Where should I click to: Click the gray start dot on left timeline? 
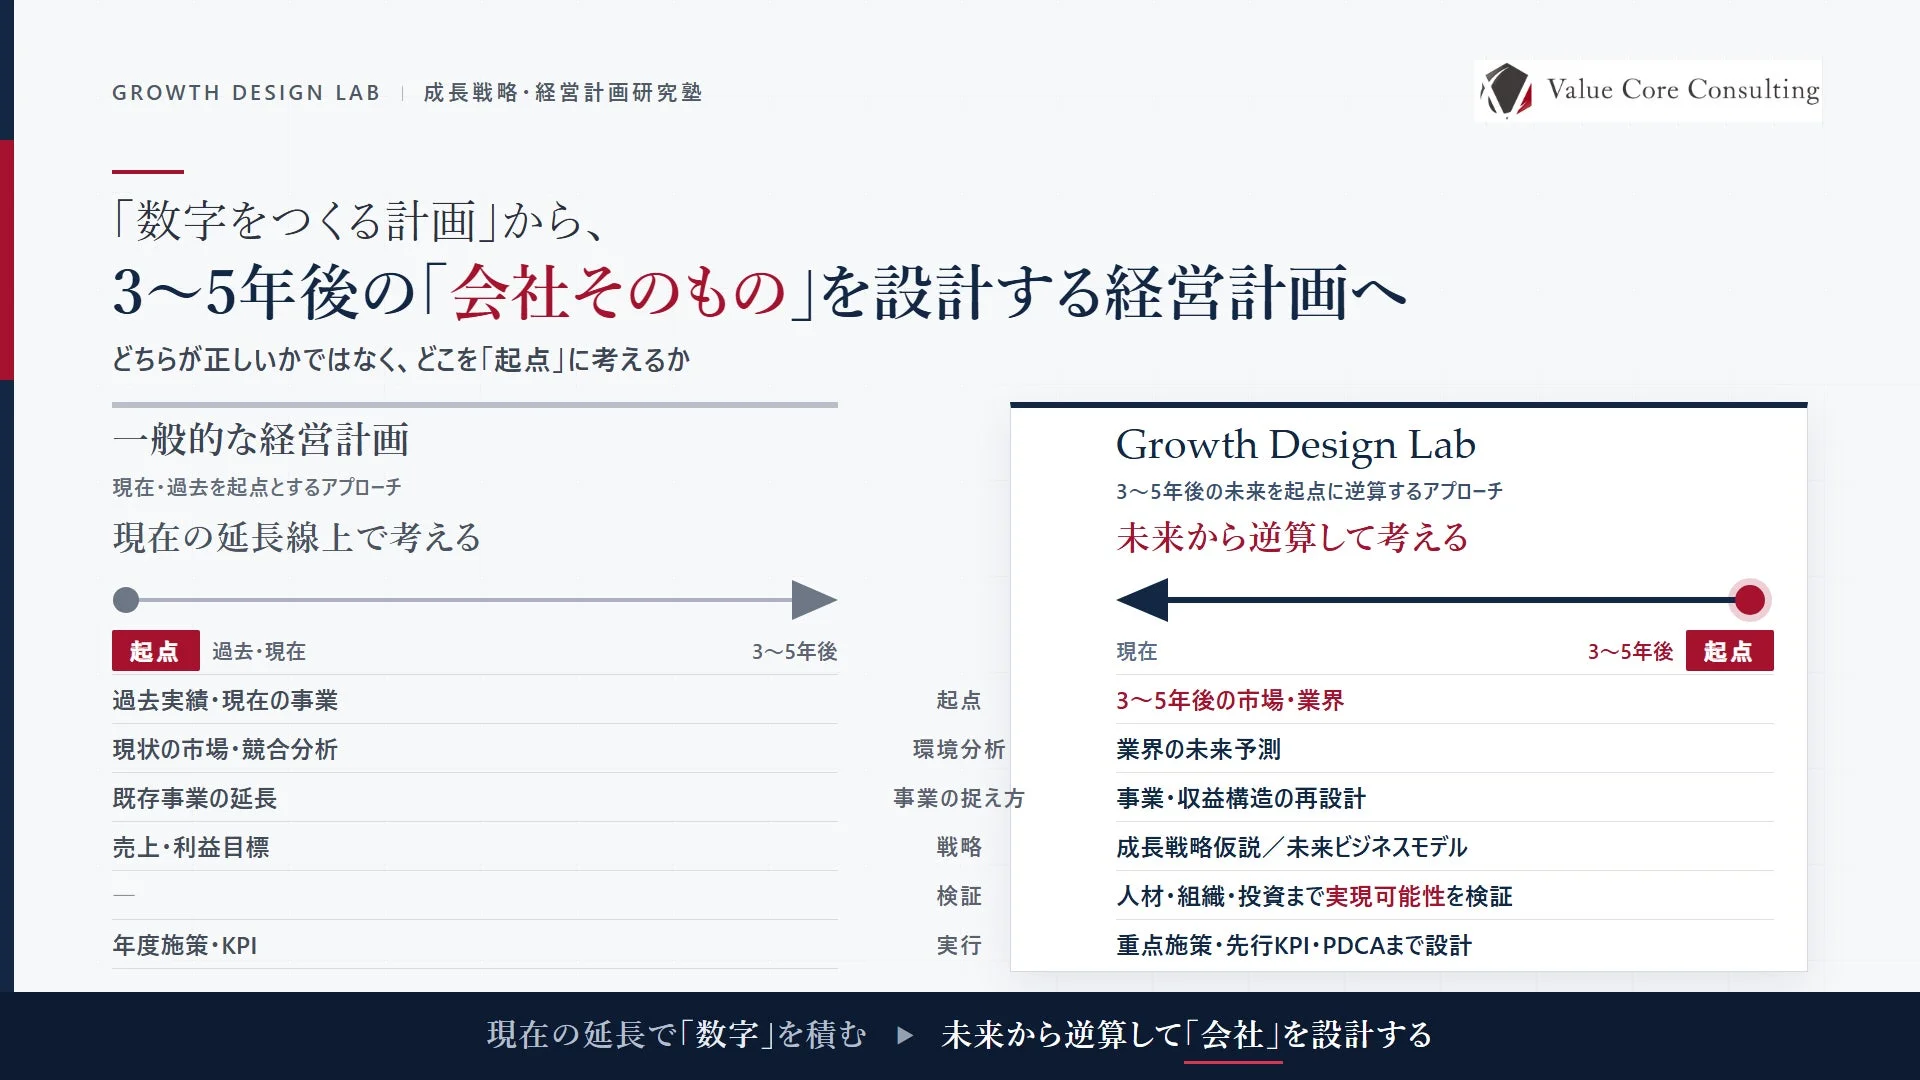(126, 600)
